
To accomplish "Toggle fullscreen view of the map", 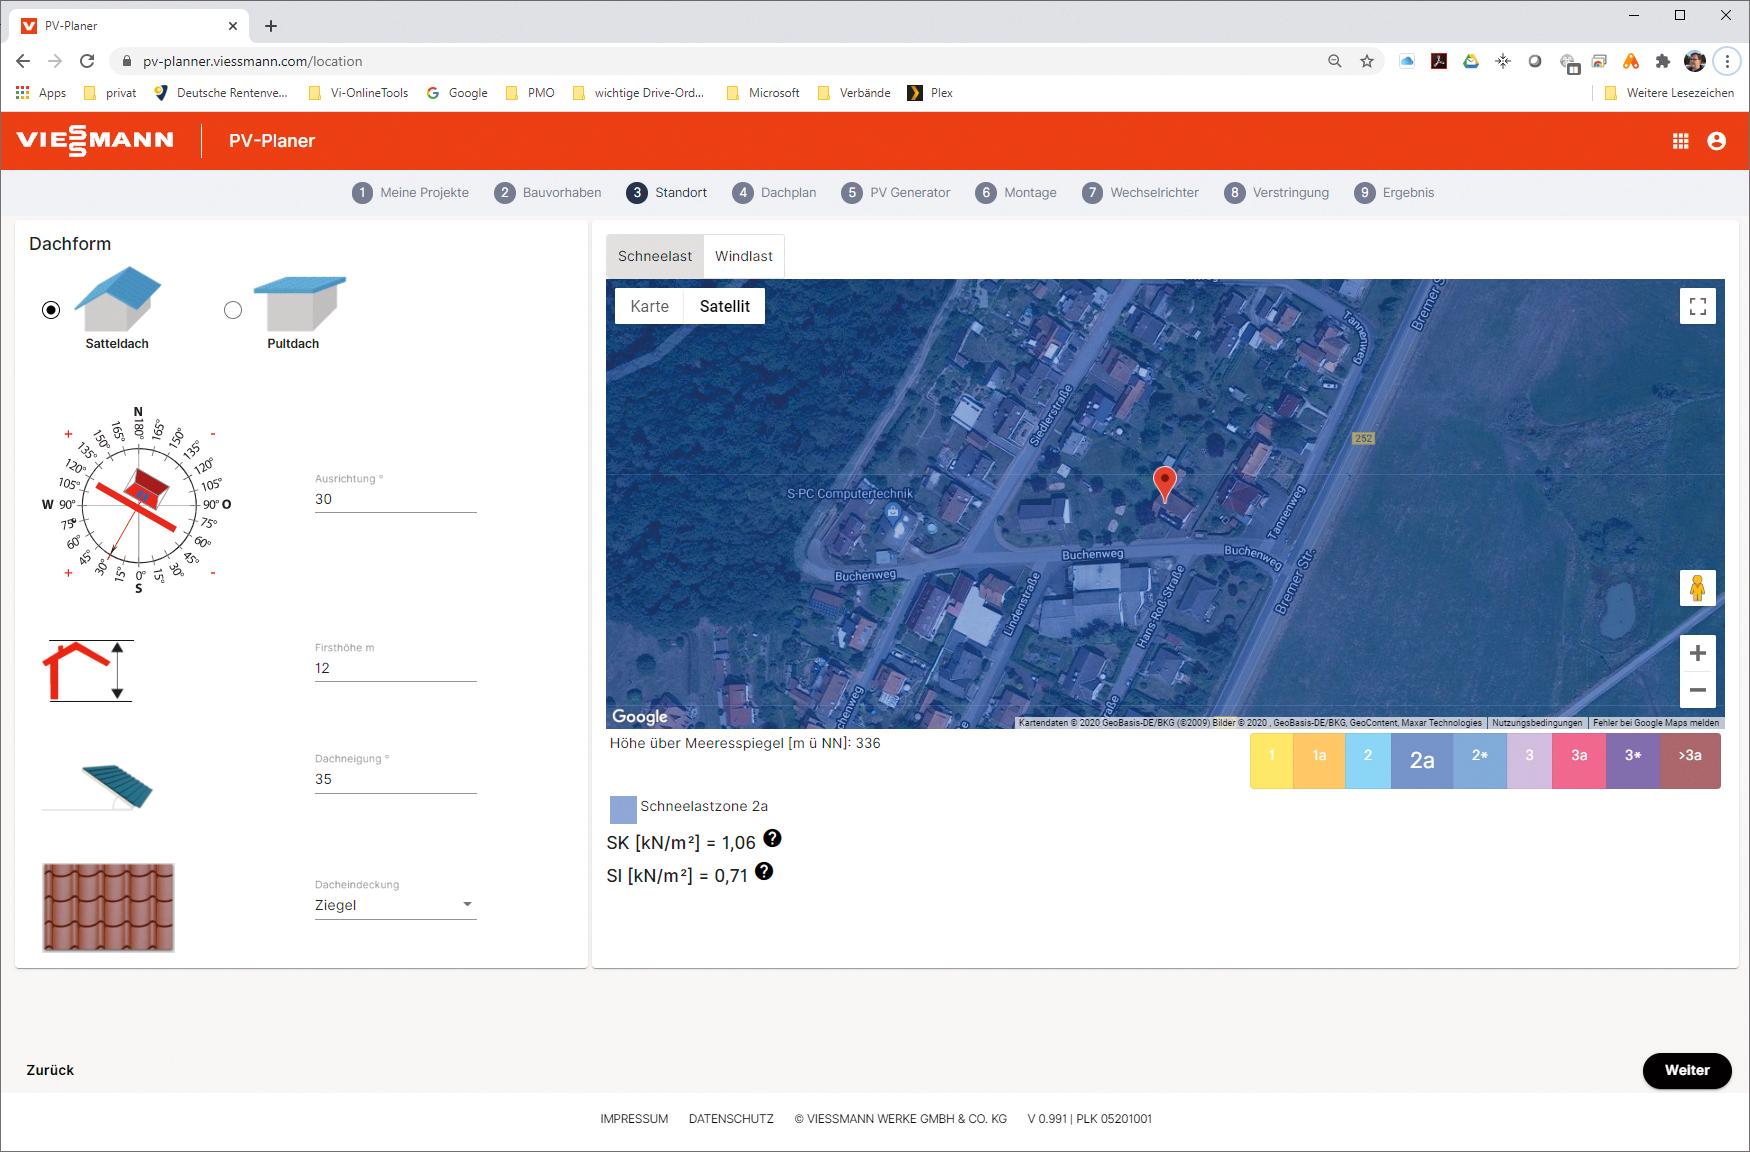I will (x=1697, y=306).
